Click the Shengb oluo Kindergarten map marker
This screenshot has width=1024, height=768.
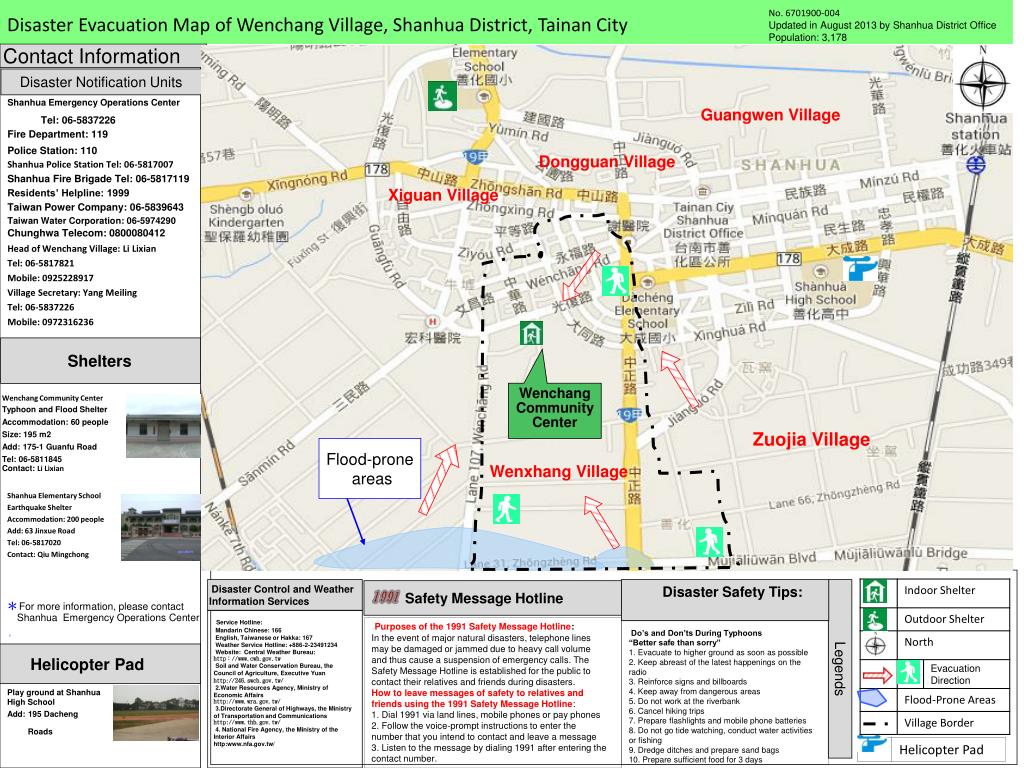tap(246, 194)
